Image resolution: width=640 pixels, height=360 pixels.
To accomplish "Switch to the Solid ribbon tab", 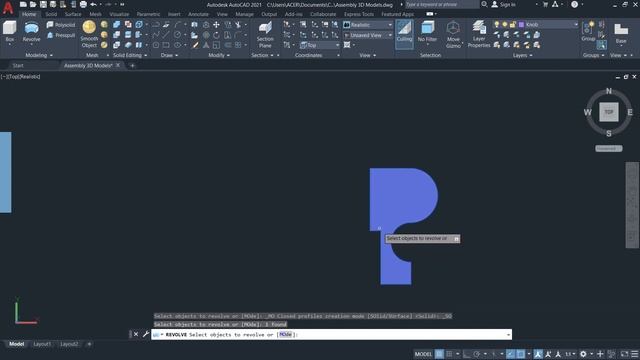I will [51, 14].
